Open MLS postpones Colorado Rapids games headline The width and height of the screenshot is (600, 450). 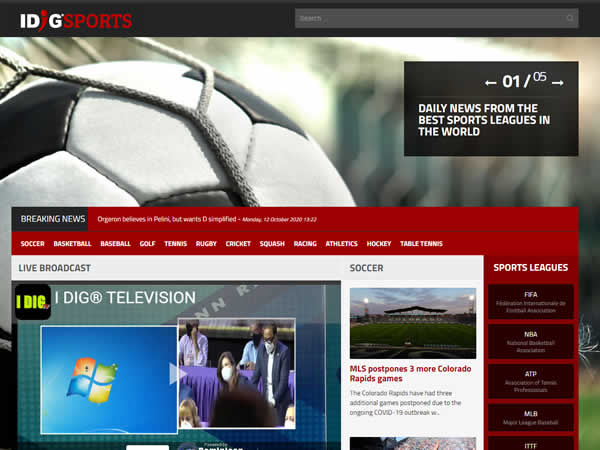point(411,373)
